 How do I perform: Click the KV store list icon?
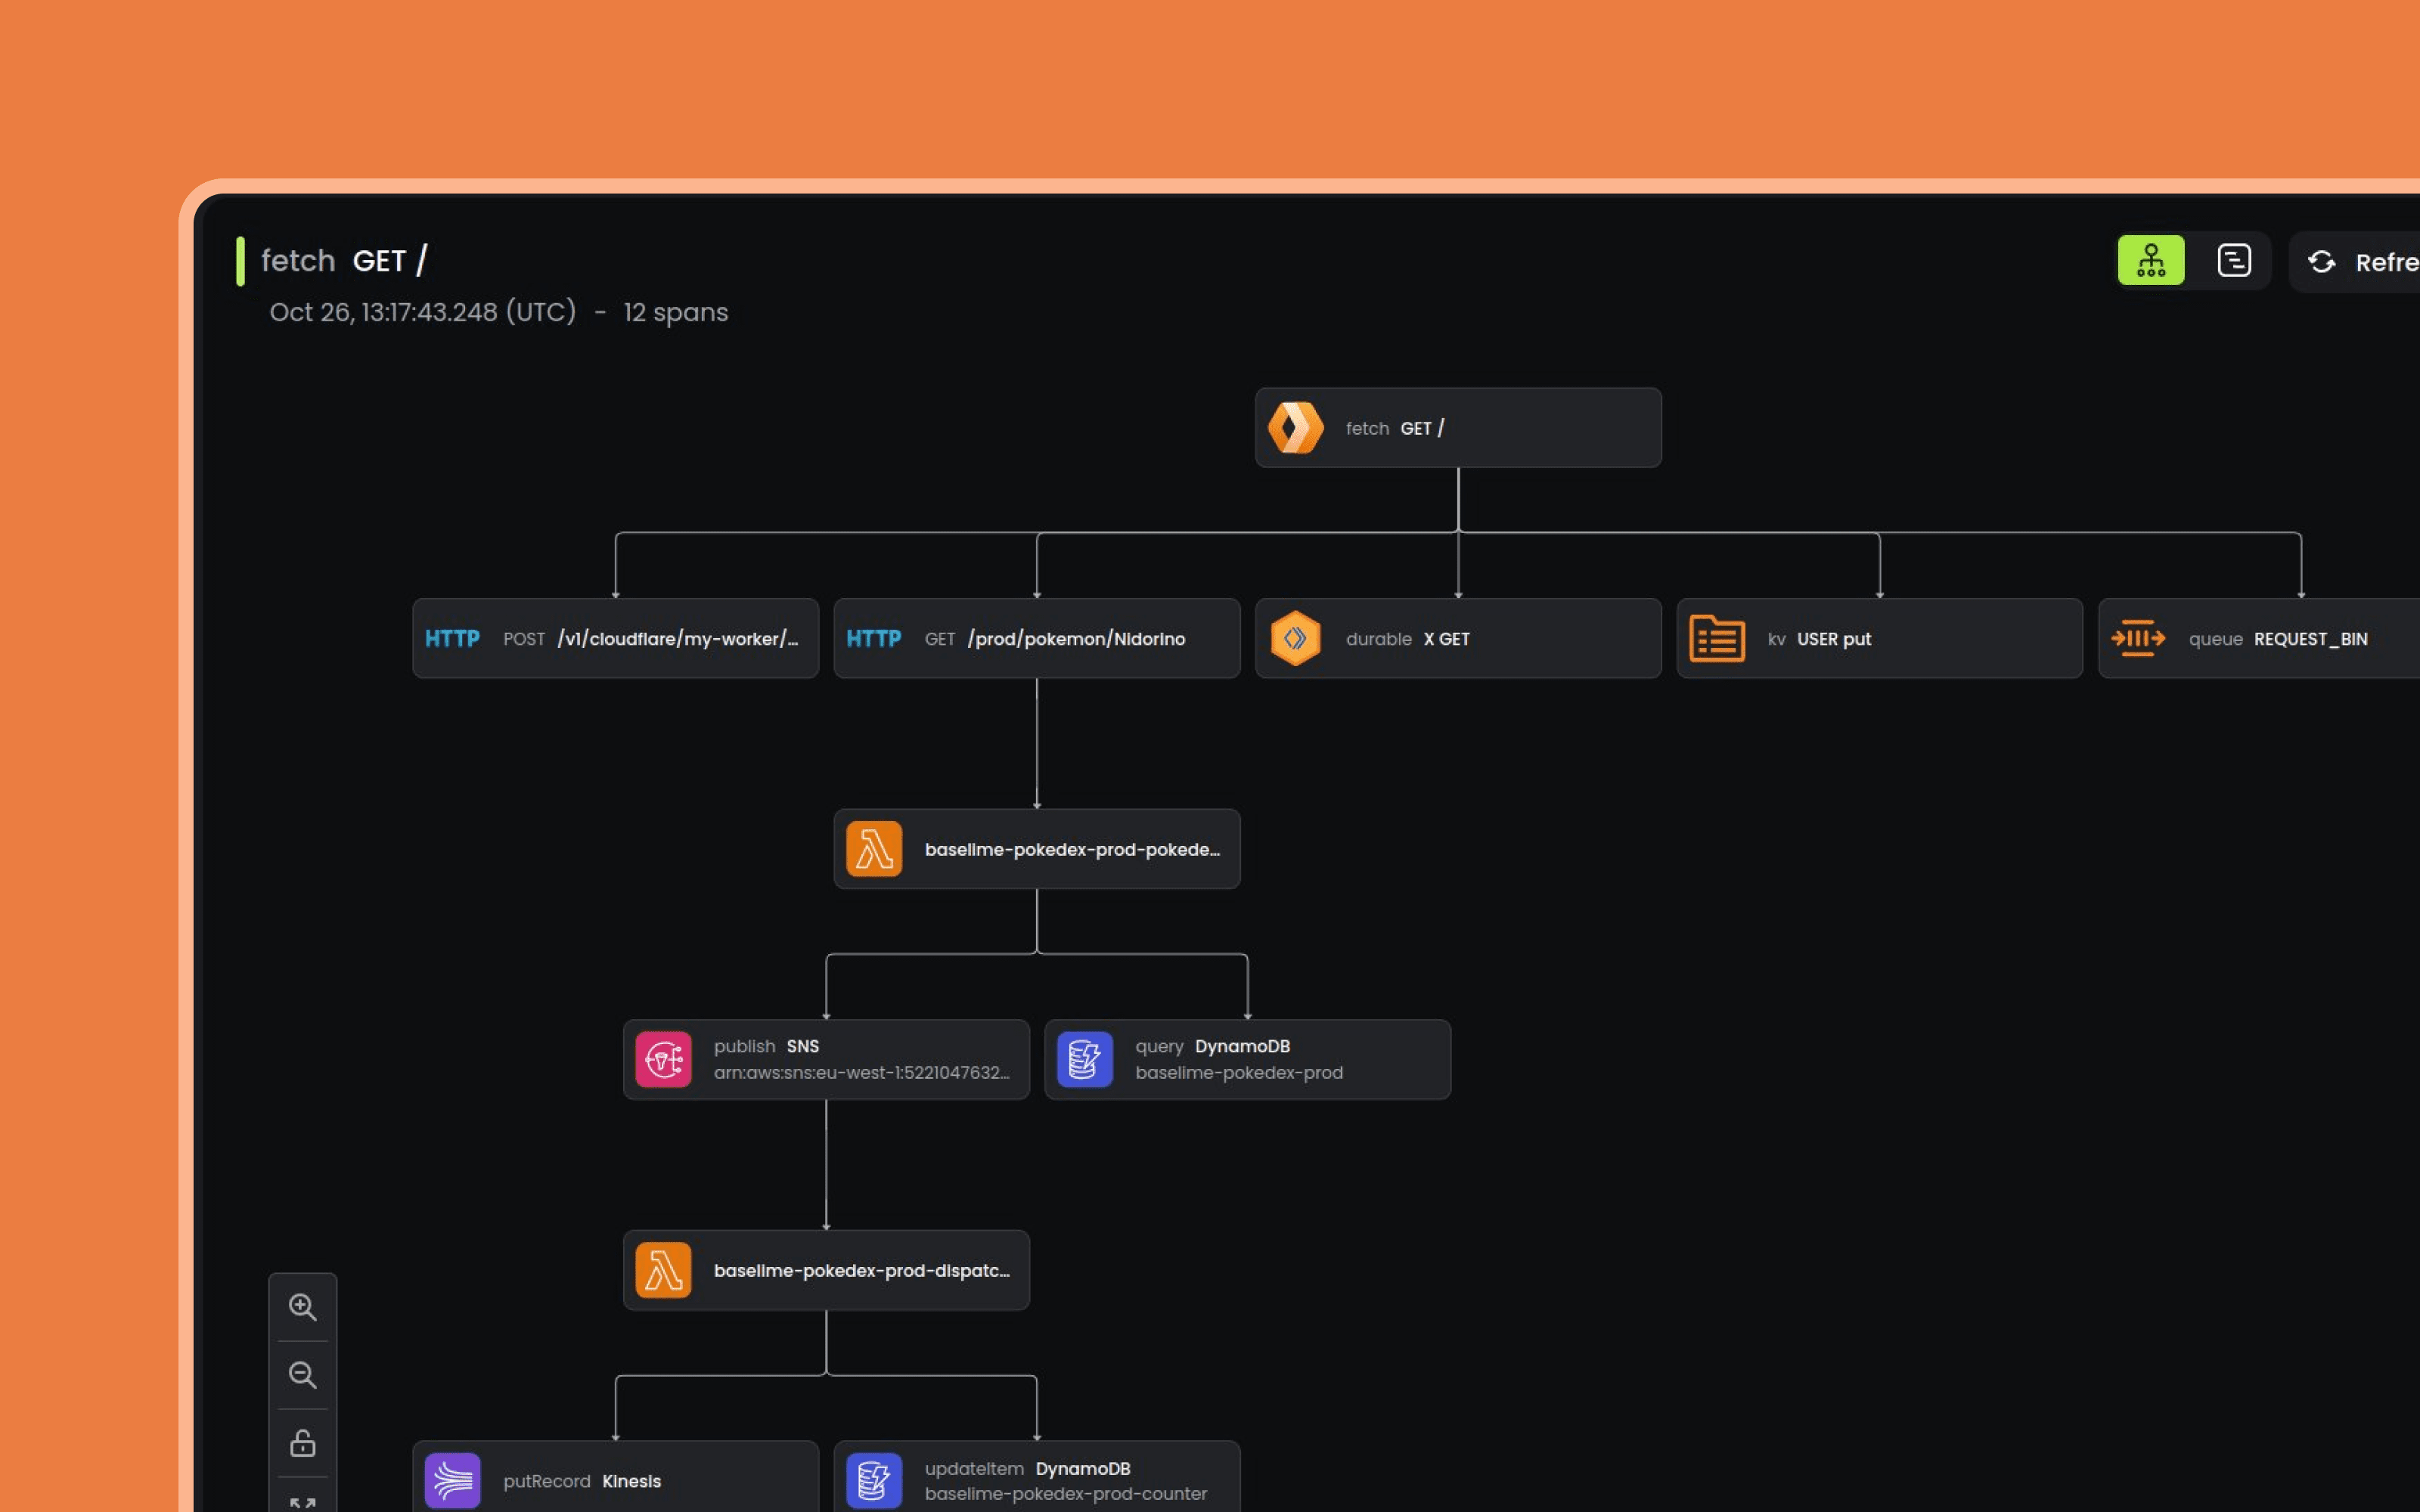(1717, 638)
